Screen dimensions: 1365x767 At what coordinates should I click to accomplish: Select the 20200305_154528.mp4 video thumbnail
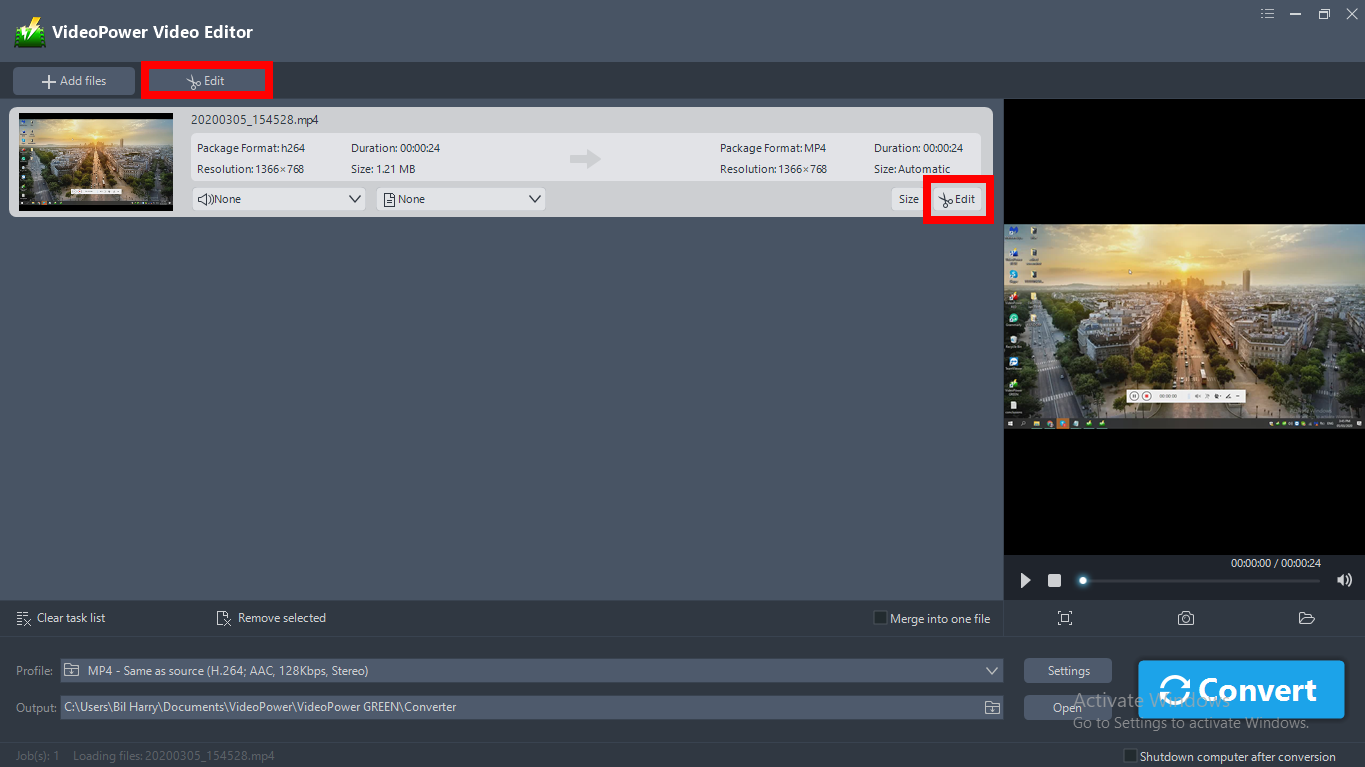(x=96, y=161)
